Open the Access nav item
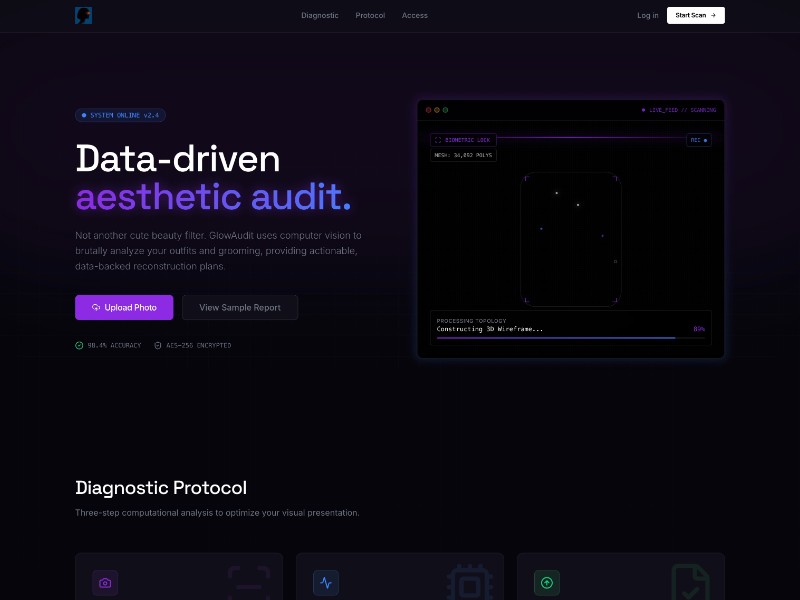Viewport: 800px width, 600px height. tap(415, 15)
